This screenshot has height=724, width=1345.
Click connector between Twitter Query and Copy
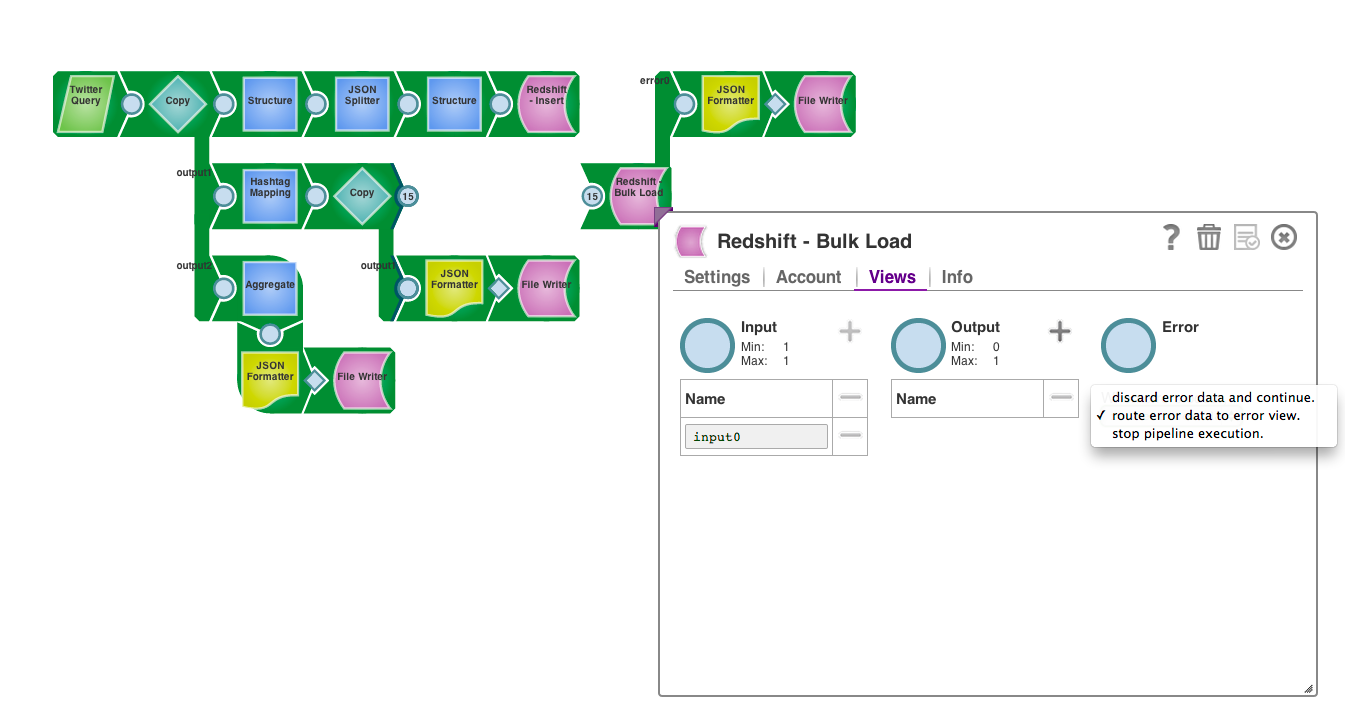[x=132, y=103]
